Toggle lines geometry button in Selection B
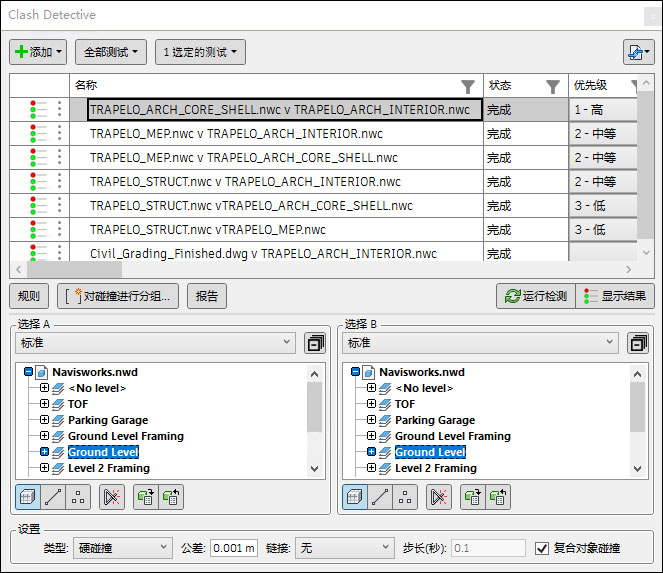Image resolution: width=663 pixels, height=573 pixels. click(x=380, y=497)
